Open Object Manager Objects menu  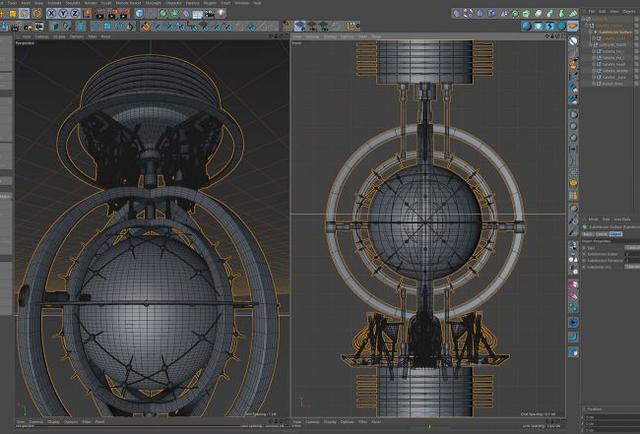[628, 12]
